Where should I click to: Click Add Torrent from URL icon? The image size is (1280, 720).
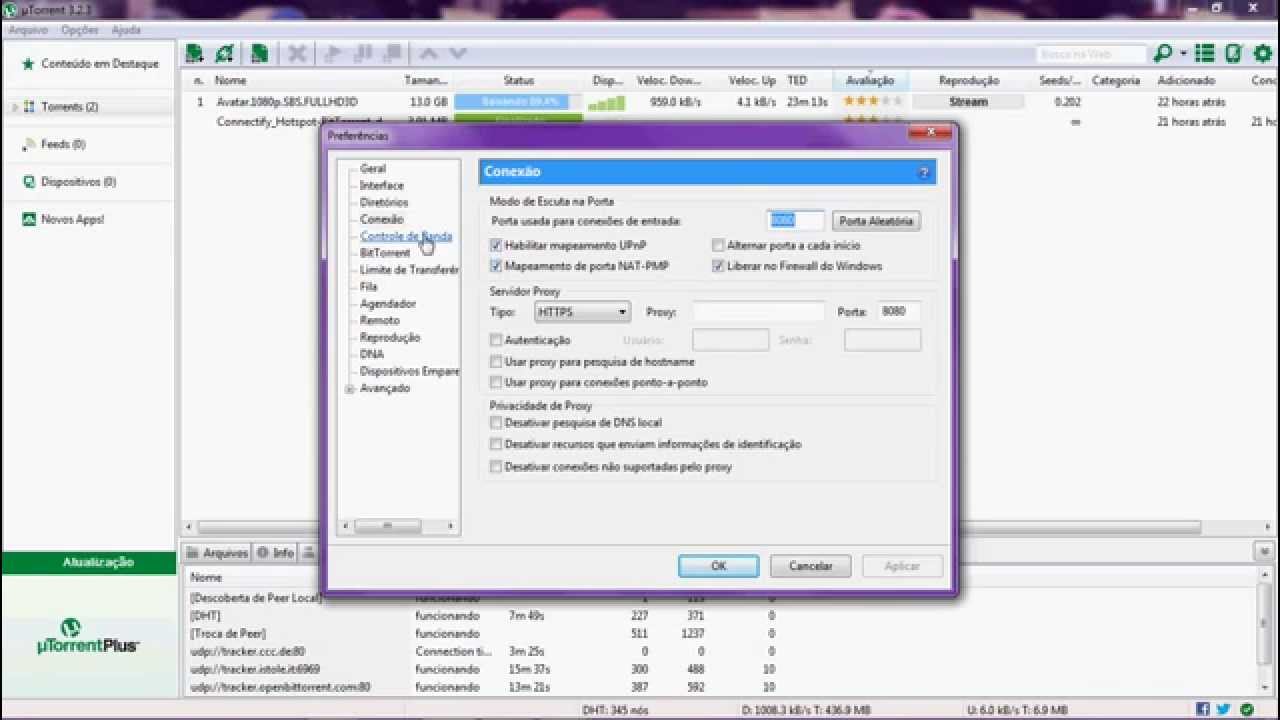tap(225, 54)
